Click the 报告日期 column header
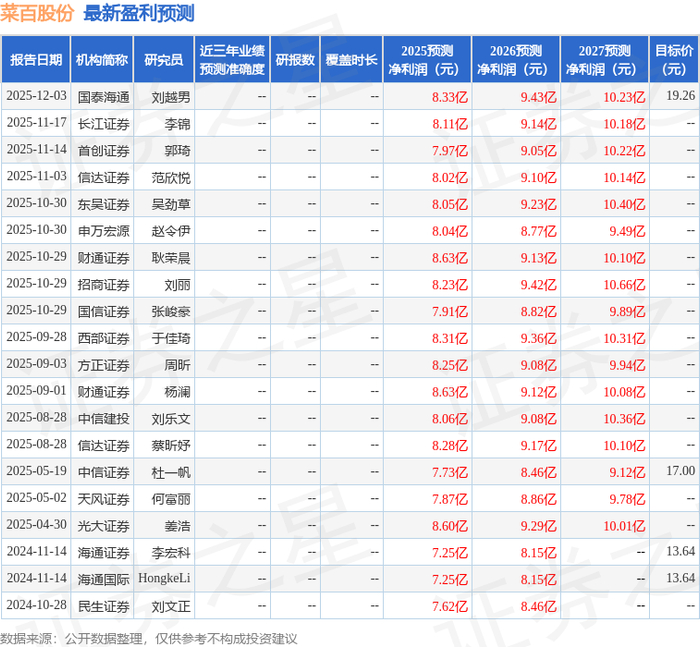Viewport: 700px width, 647px height. (36, 59)
